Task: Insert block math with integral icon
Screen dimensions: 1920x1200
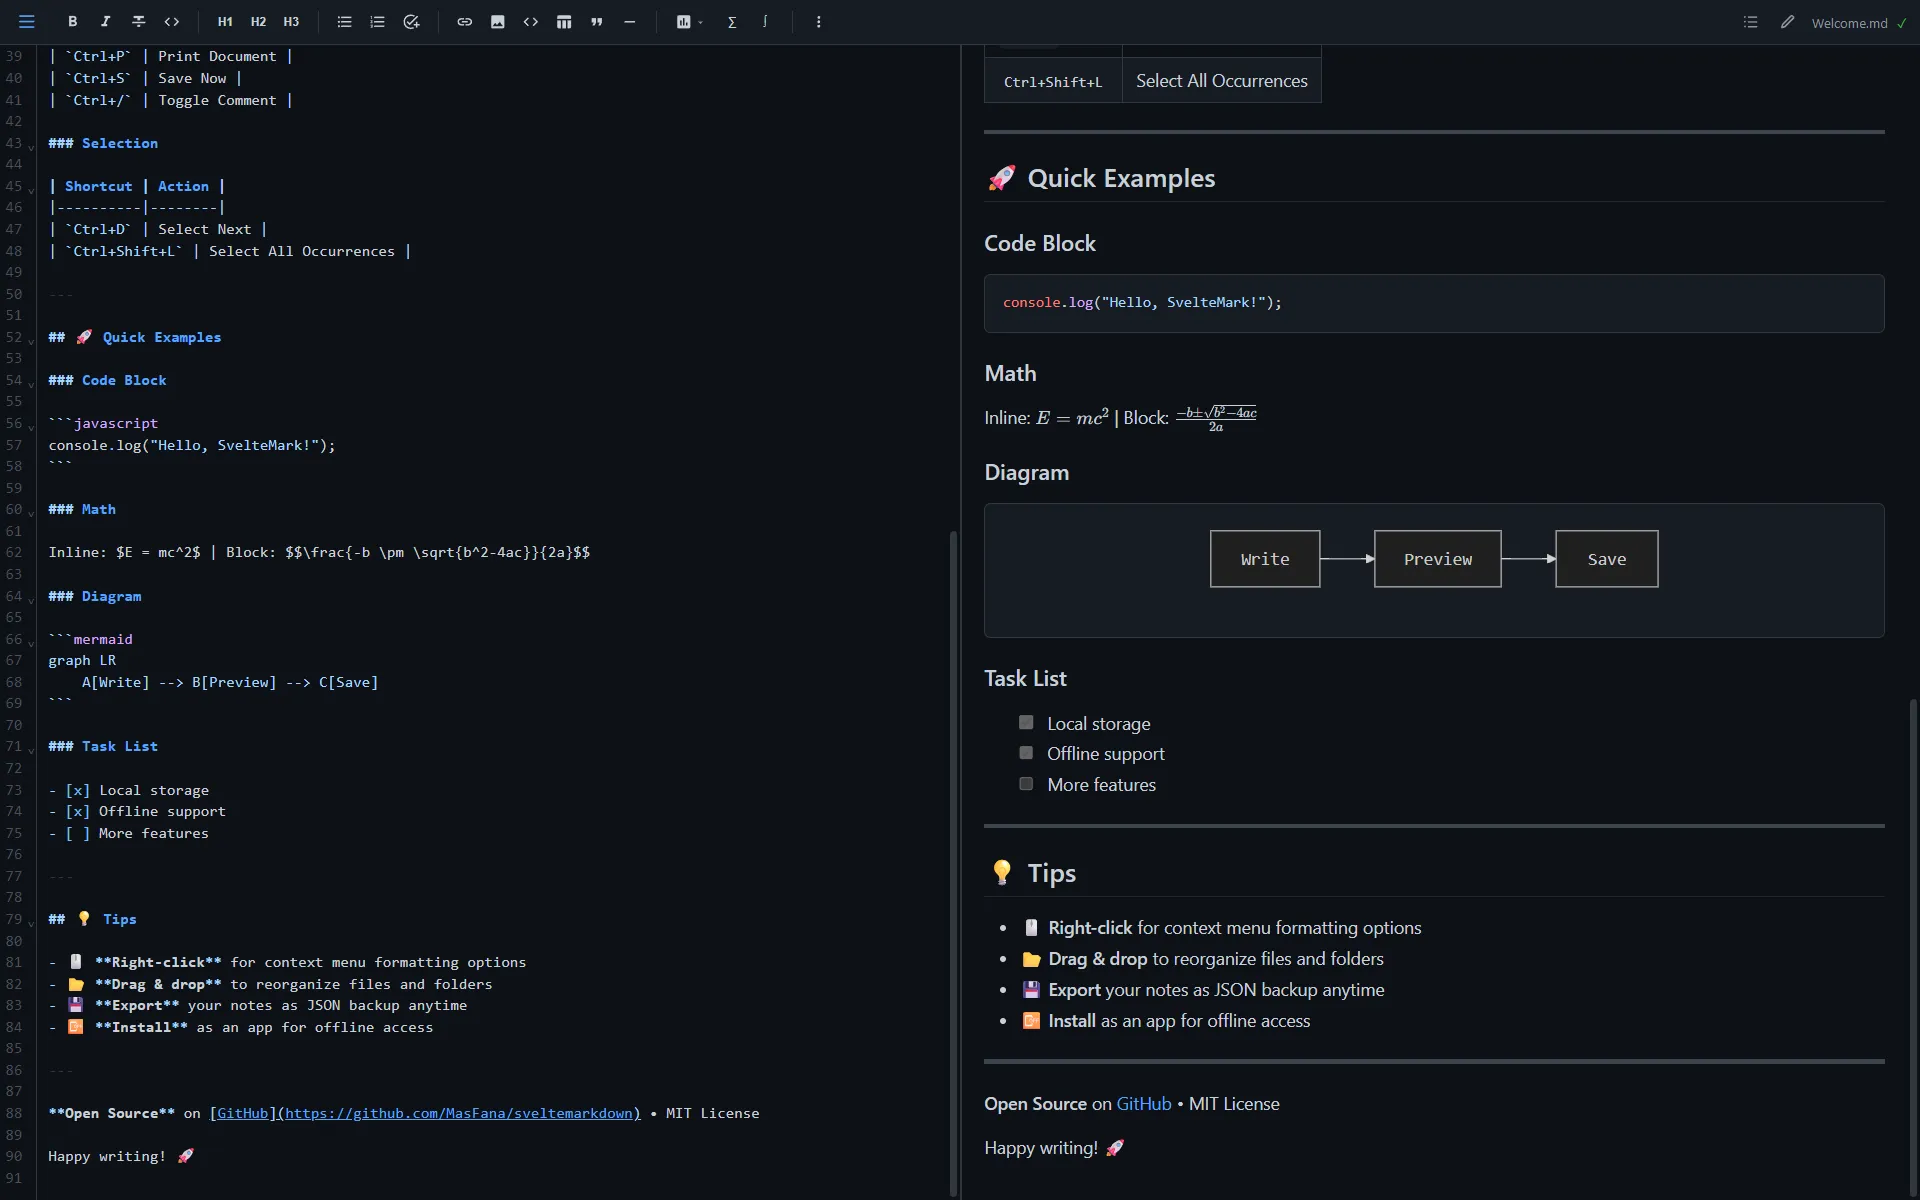Action: (x=765, y=22)
